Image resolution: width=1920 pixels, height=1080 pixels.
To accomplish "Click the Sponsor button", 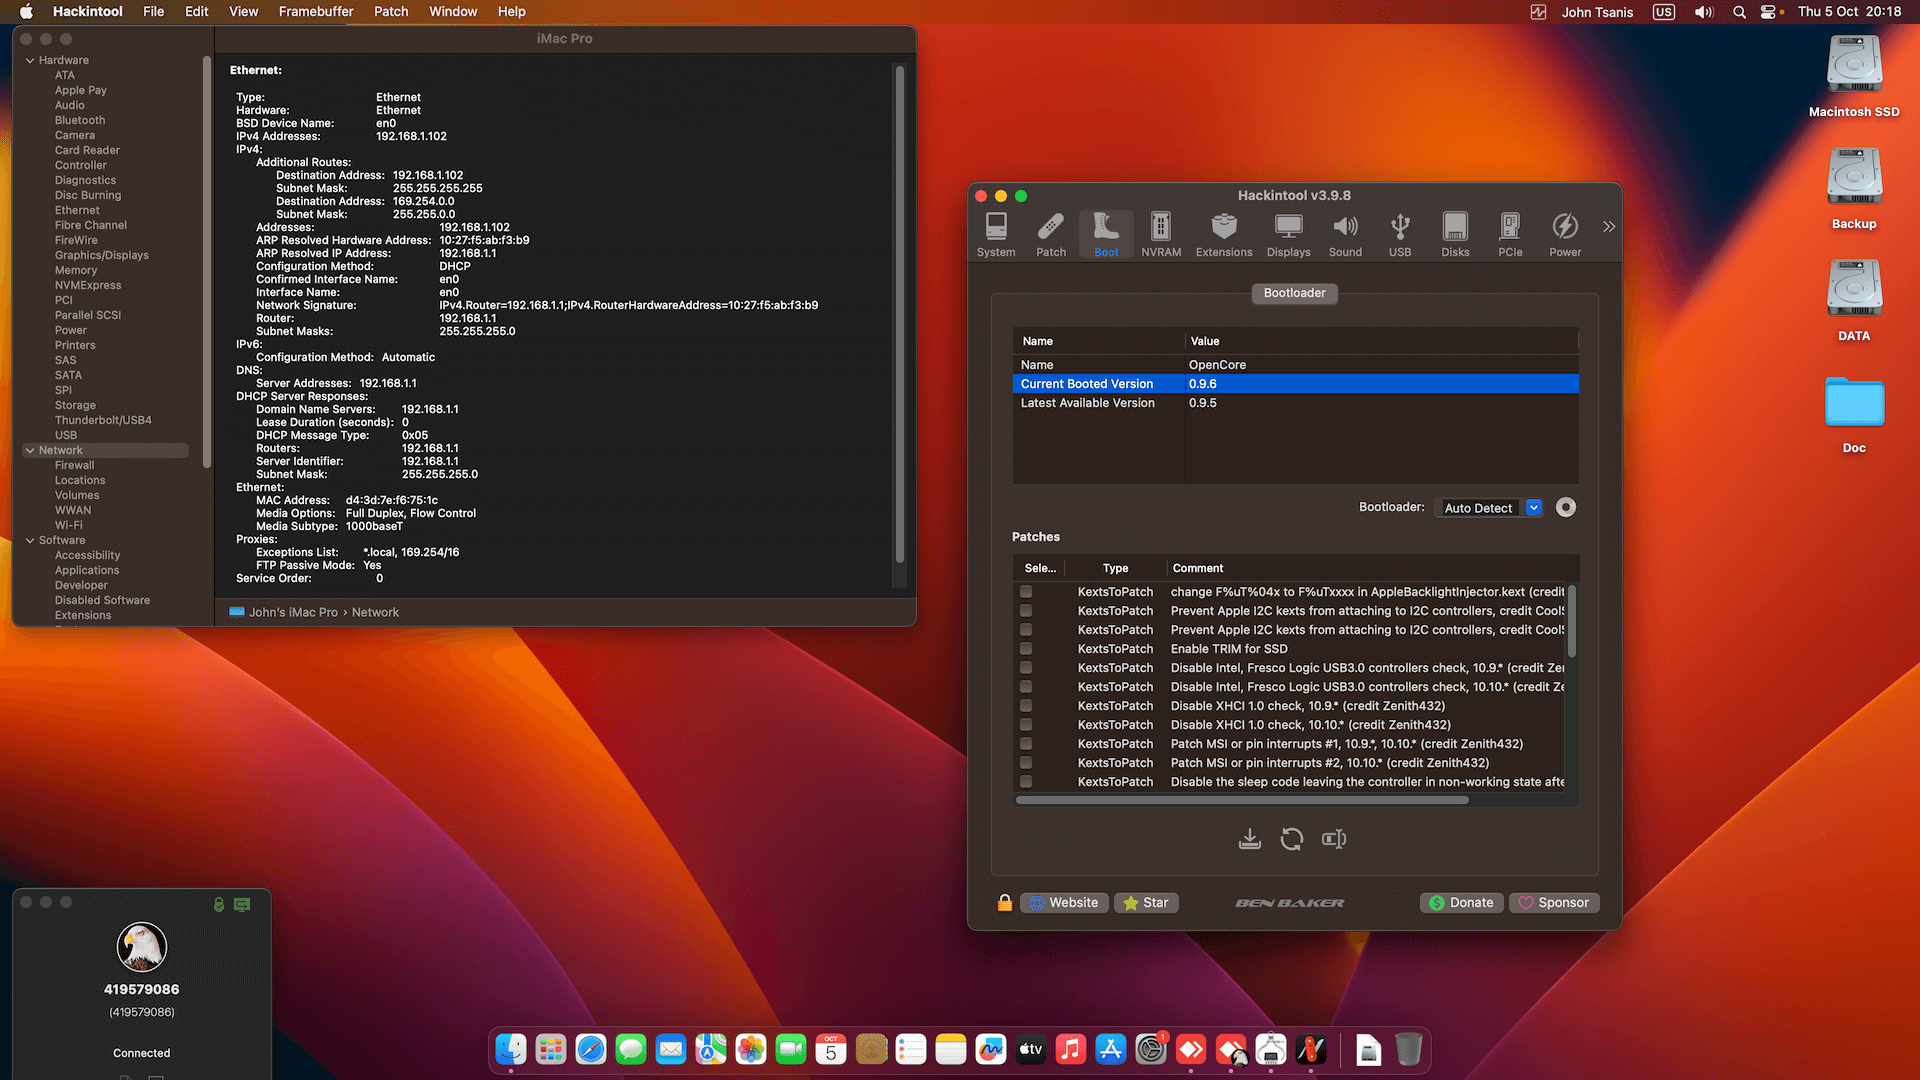I will [1553, 902].
